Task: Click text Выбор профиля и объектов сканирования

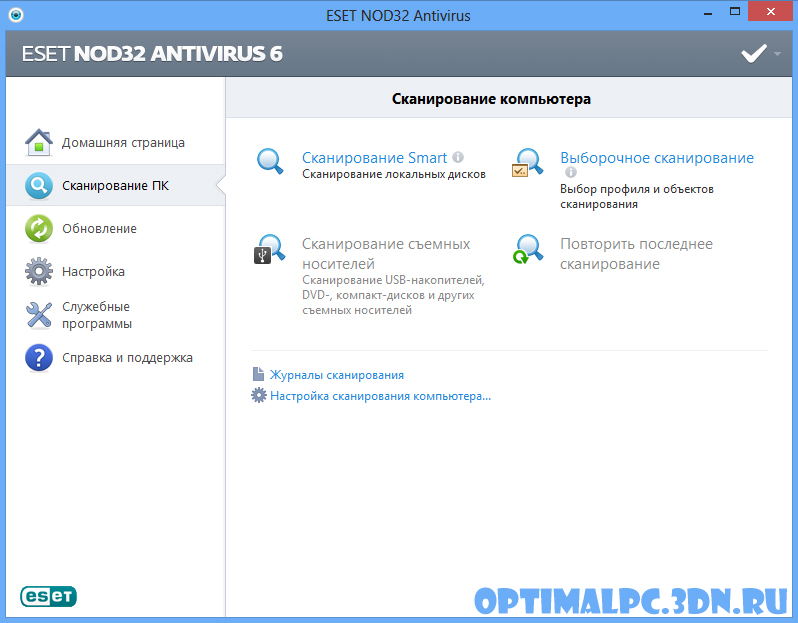Action: pyautogui.click(x=637, y=196)
